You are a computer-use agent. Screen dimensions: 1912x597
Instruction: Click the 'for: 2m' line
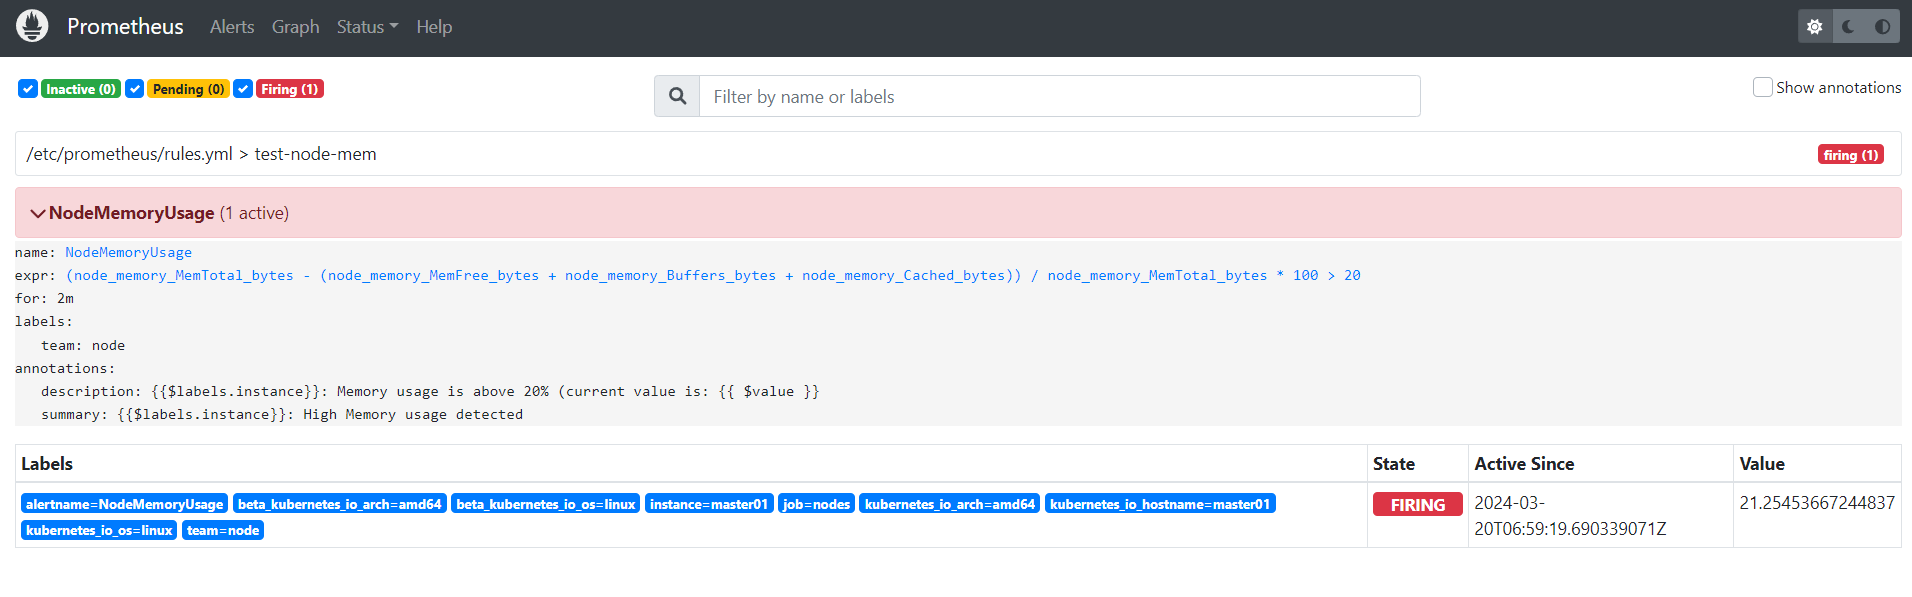tap(44, 299)
